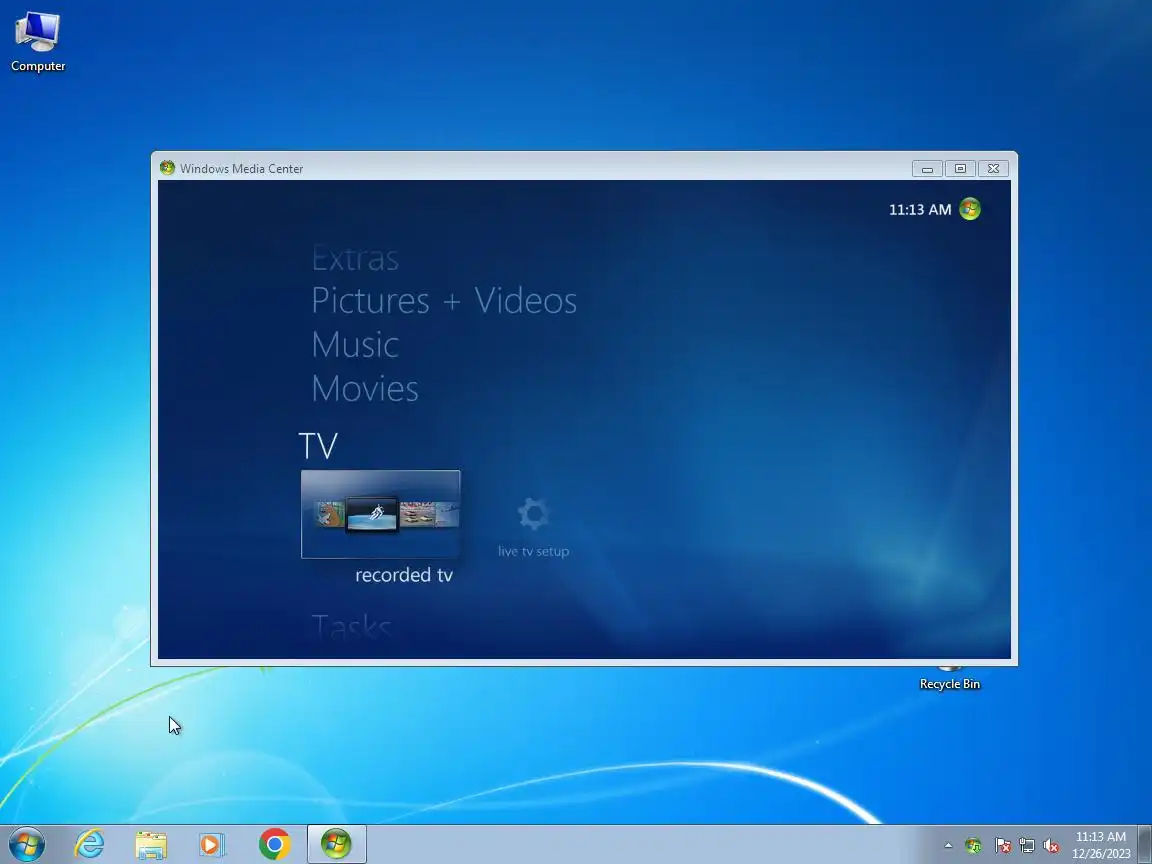Click the live tv setup label
Screen dimensions: 1152x864
tap(533, 551)
